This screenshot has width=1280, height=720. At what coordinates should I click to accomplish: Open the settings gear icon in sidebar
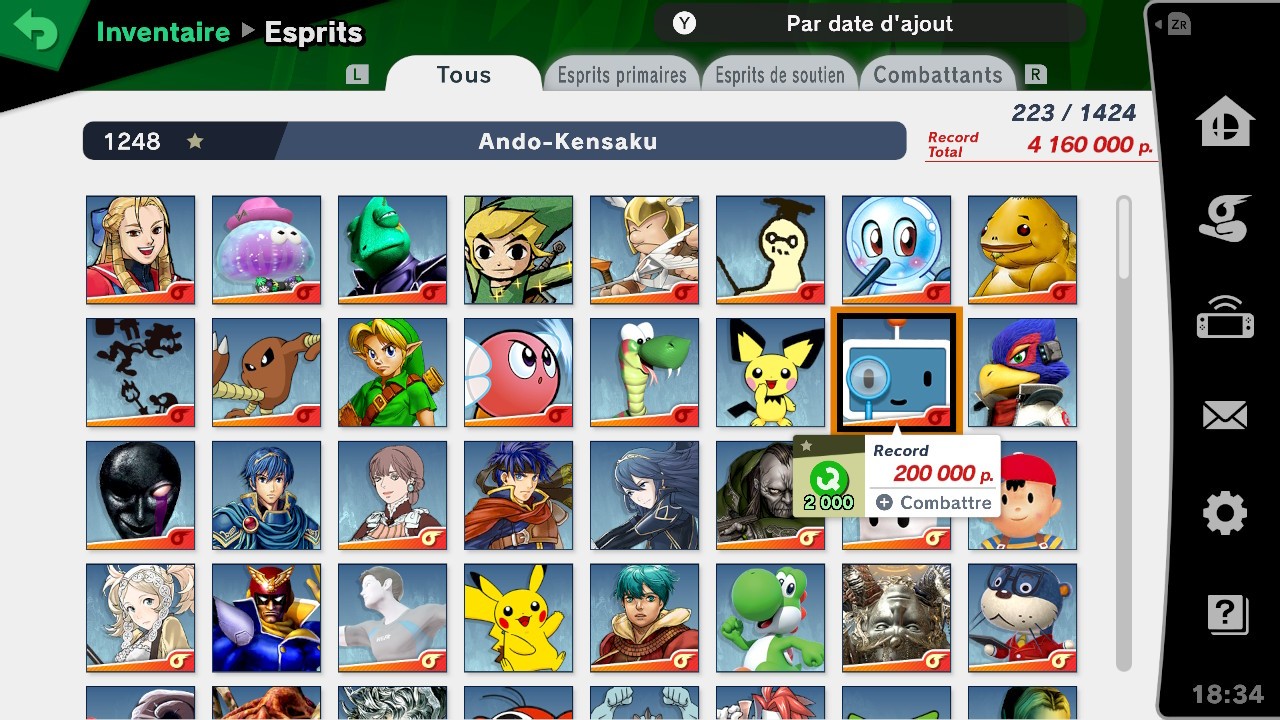(1225, 514)
